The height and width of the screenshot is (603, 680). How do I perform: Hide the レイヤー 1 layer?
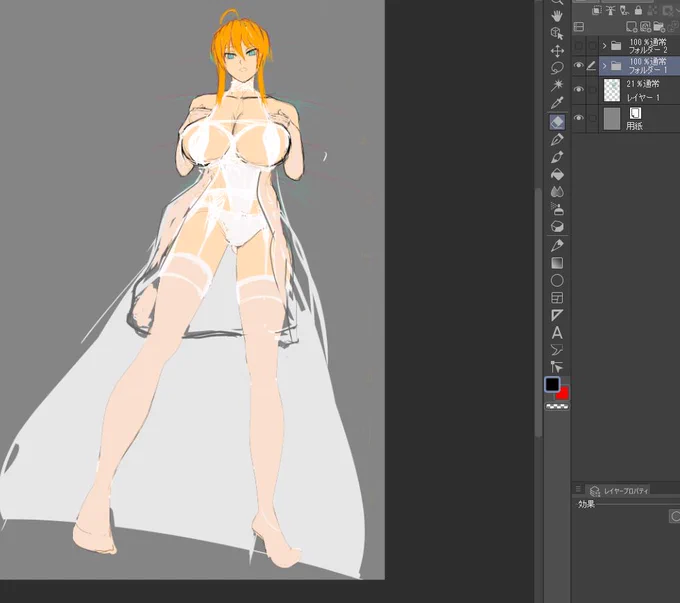coord(579,90)
